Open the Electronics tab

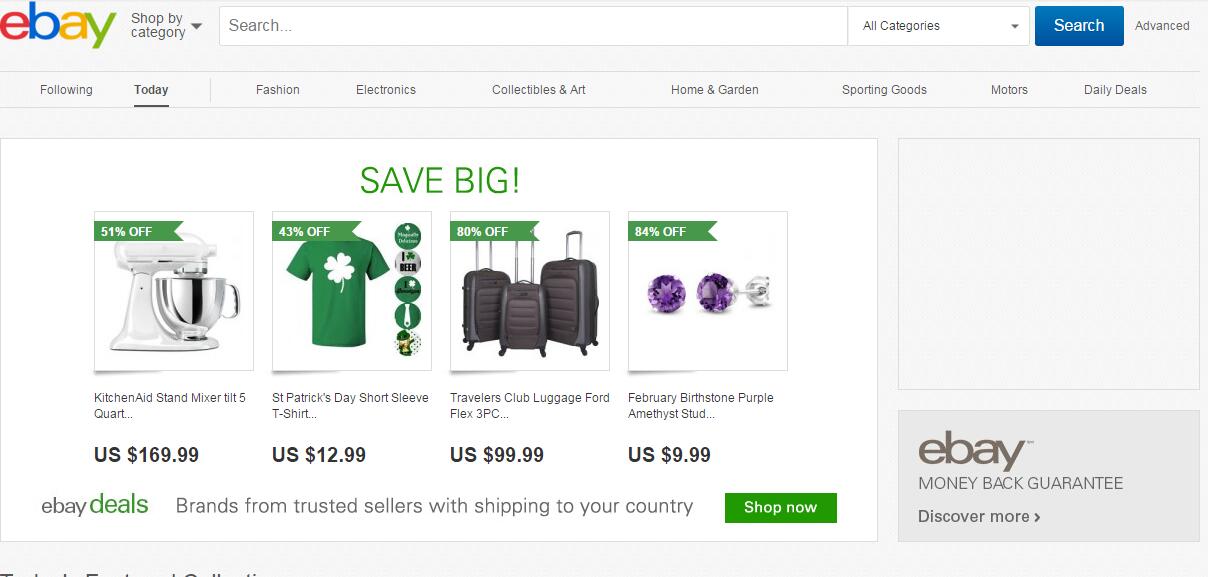pos(386,90)
